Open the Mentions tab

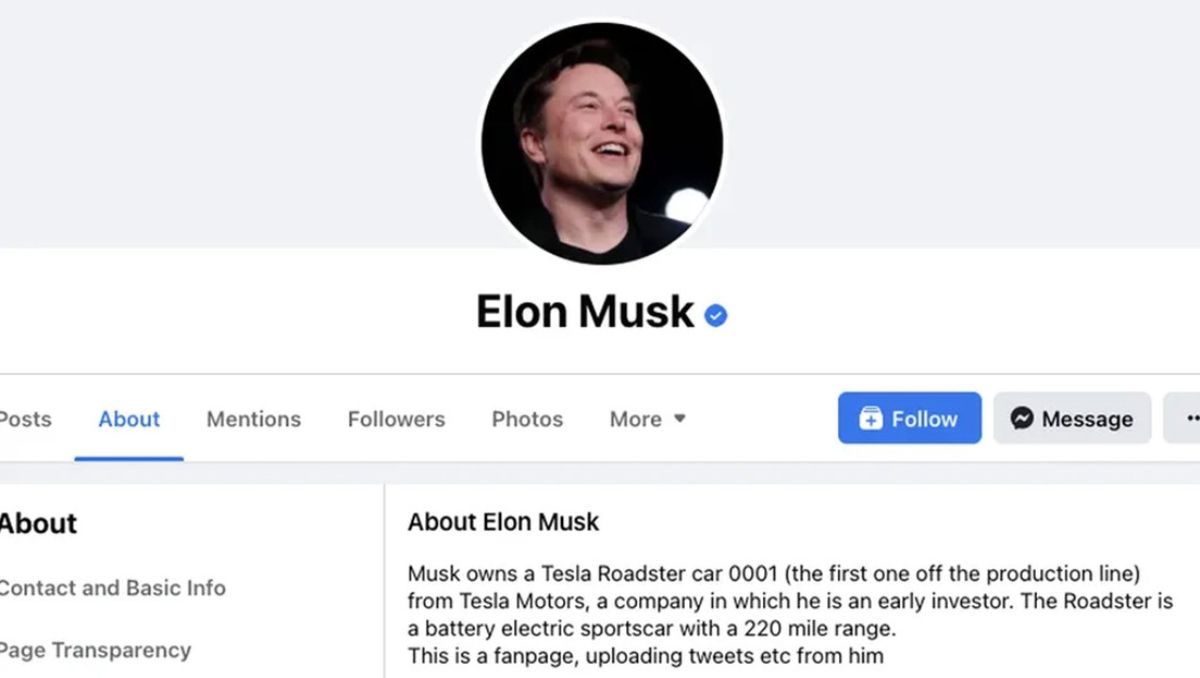coord(253,419)
